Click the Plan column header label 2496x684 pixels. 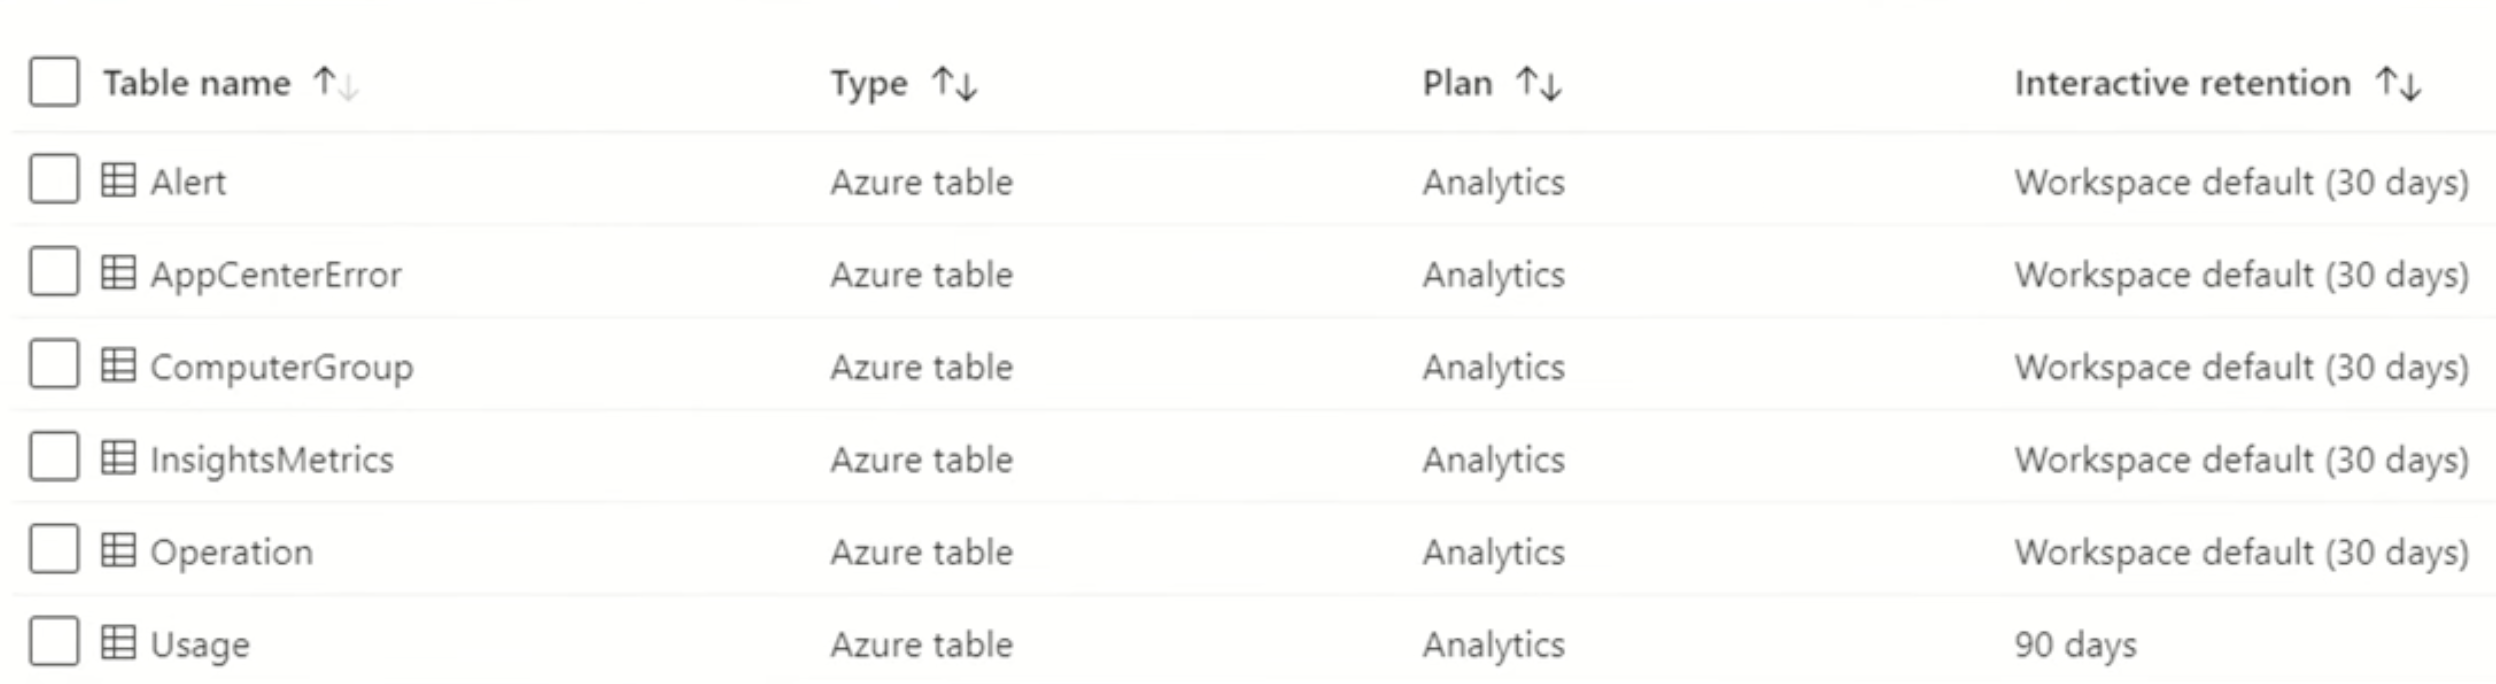pyautogui.click(x=1457, y=83)
